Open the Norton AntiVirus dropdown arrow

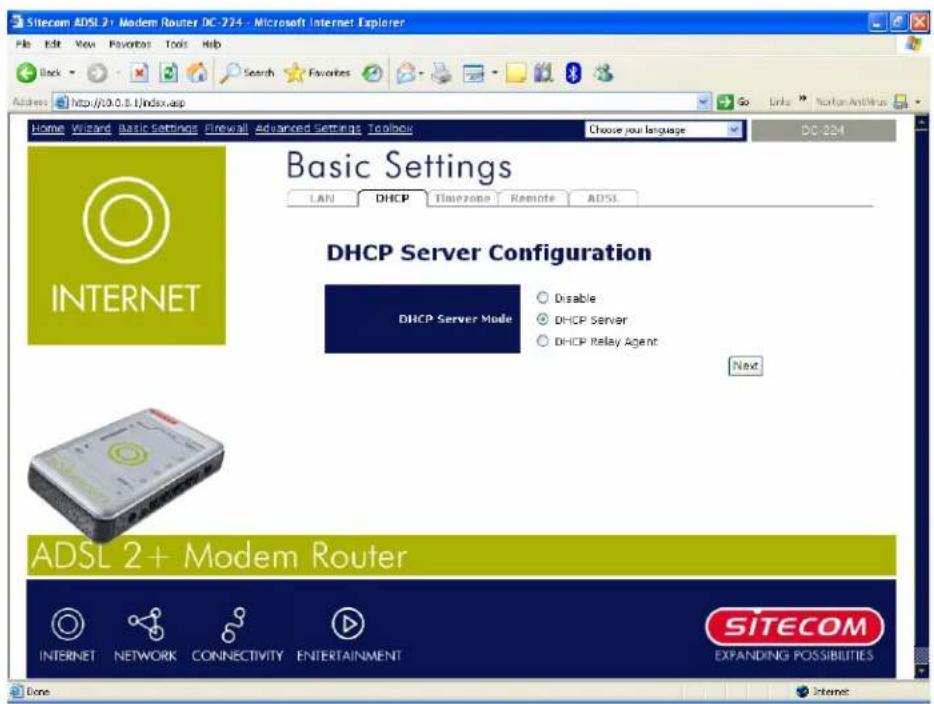tap(917, 102)
